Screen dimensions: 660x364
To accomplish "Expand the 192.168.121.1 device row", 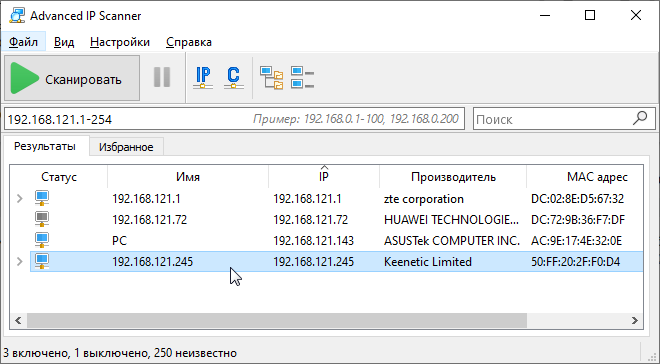I will 19,199.
